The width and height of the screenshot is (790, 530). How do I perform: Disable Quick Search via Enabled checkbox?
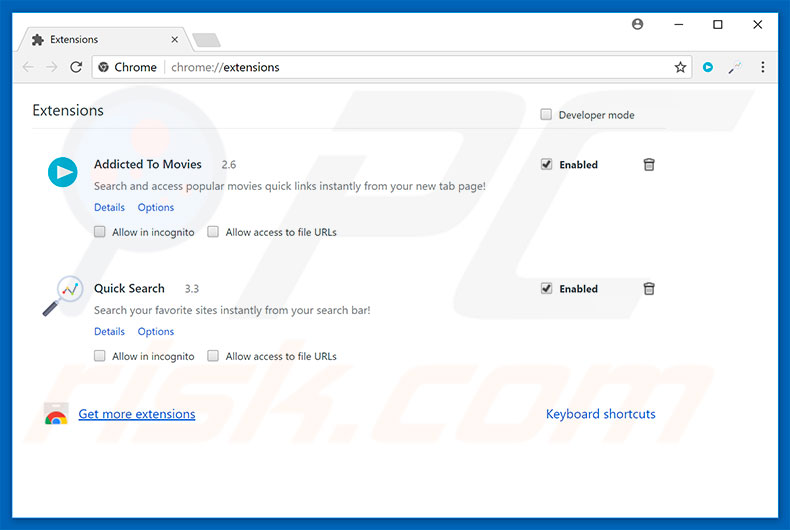pyautogui.click(x=546, y=288)
